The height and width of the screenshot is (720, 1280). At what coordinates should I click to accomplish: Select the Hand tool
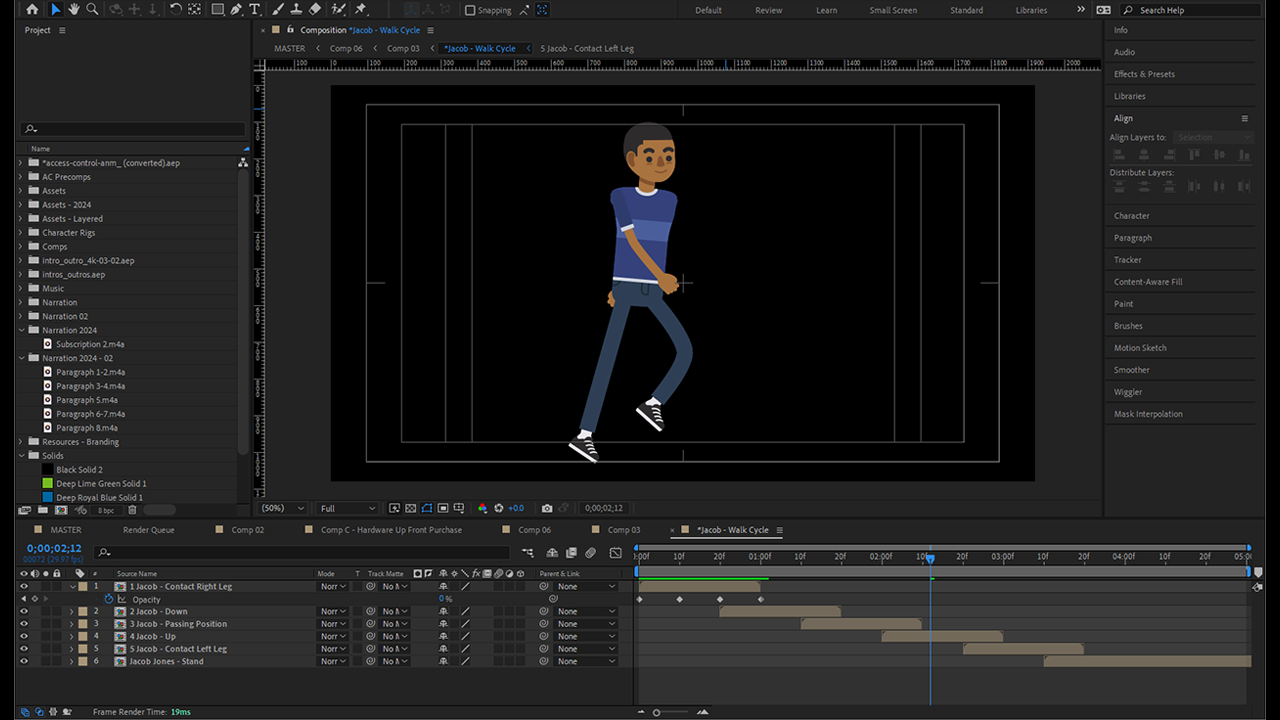(74, 9)
